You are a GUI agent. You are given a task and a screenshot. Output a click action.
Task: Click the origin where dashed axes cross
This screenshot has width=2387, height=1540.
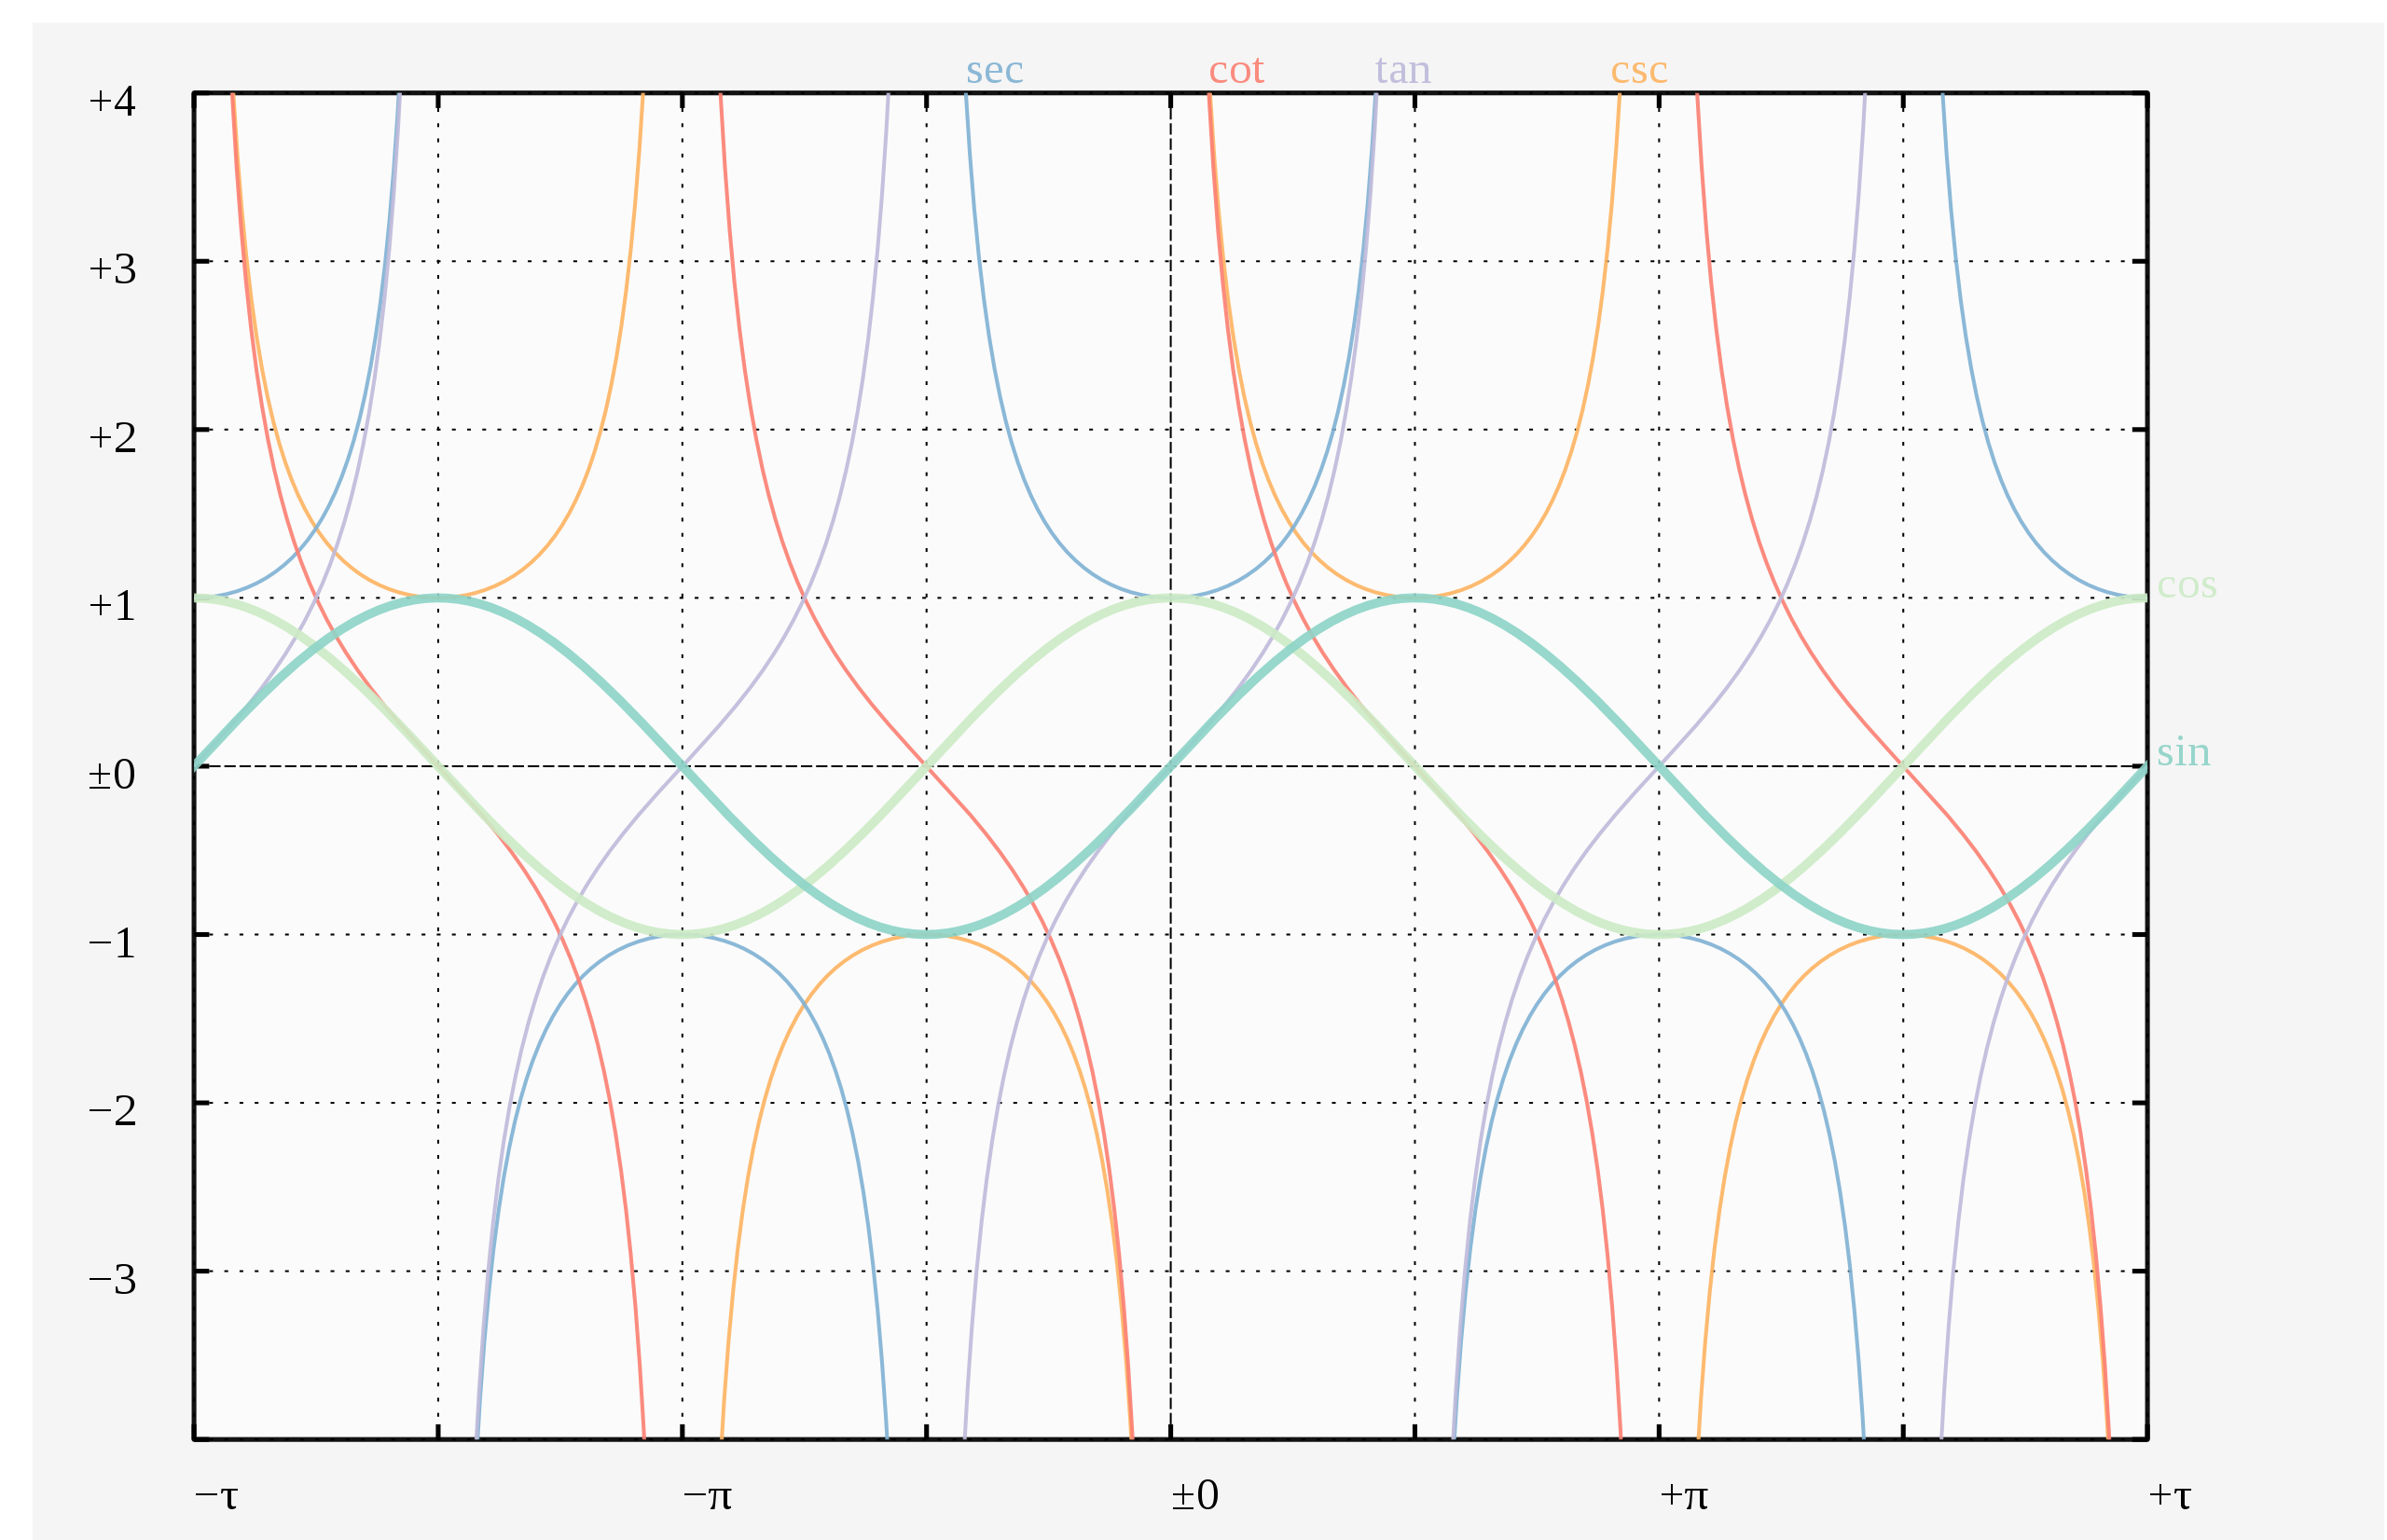(1171, 767)
